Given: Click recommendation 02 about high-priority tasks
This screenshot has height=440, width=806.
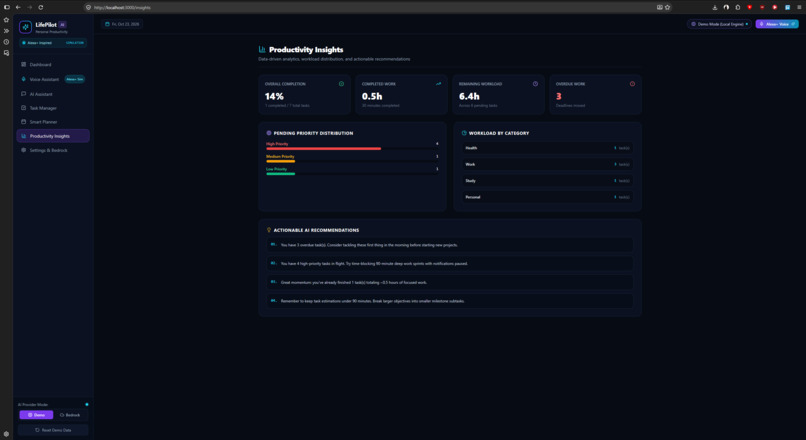Looking at the screenshot, I should [450, 264].
